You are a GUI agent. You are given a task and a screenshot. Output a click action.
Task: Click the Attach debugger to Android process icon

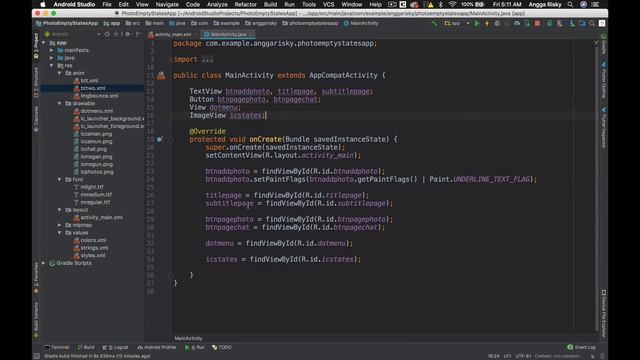[527, 24]
